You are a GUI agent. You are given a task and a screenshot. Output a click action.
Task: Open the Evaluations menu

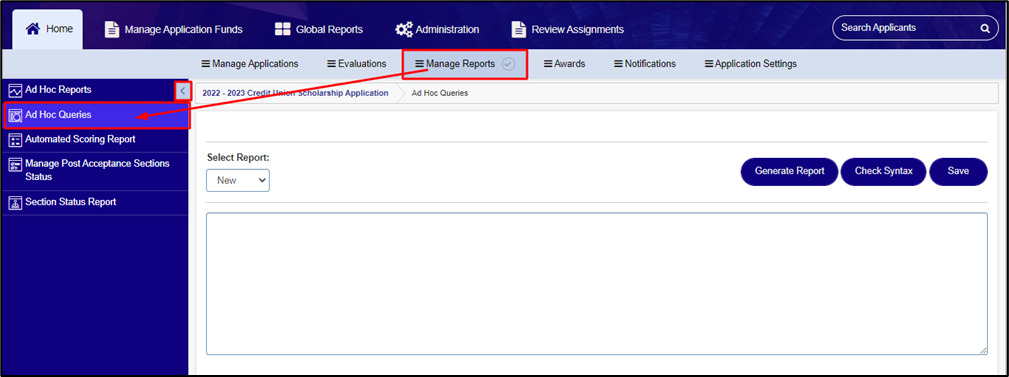click(356, 64)
